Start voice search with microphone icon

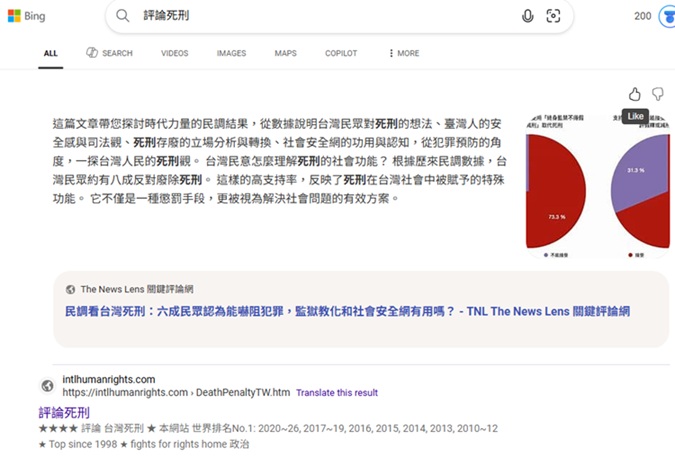coord(527,16)
